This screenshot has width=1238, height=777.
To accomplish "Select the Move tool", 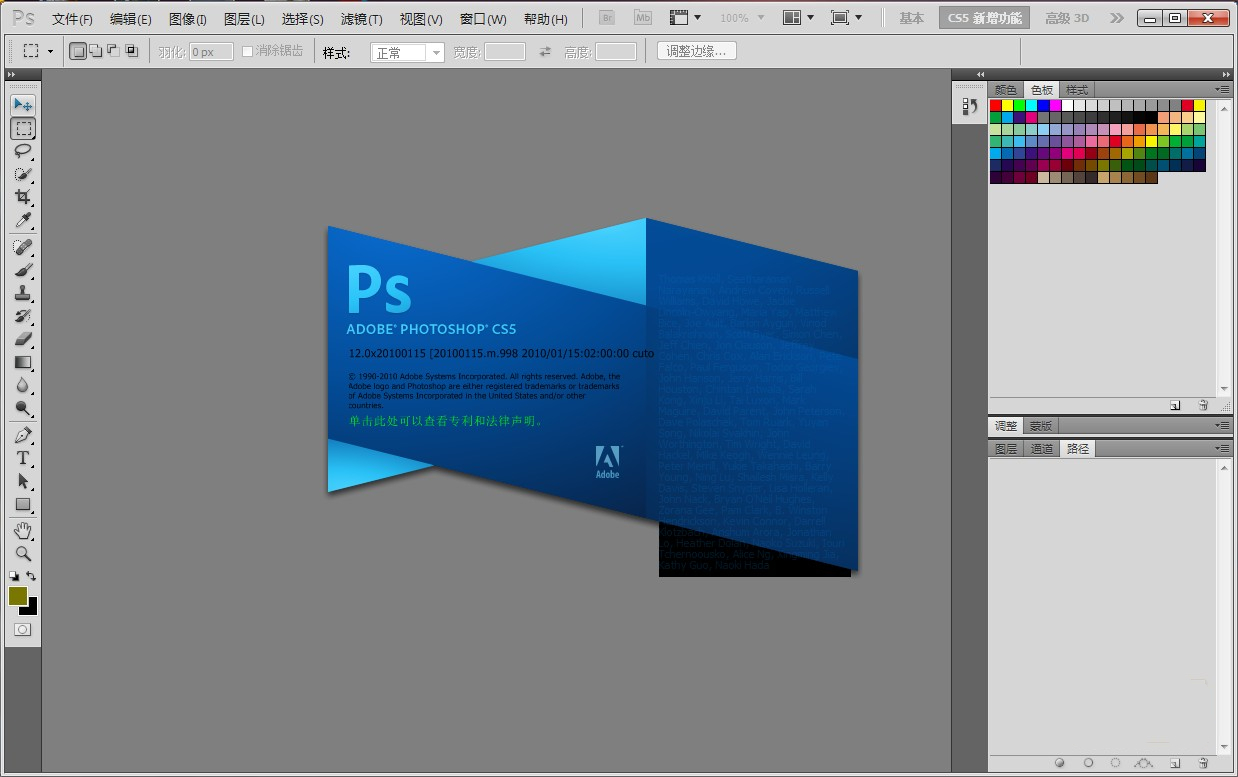I will 23,104.
